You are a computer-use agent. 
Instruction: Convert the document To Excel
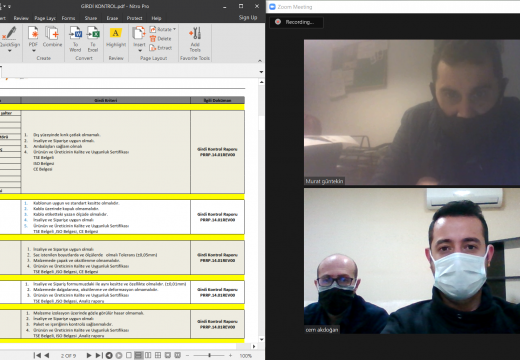point(93,33)
